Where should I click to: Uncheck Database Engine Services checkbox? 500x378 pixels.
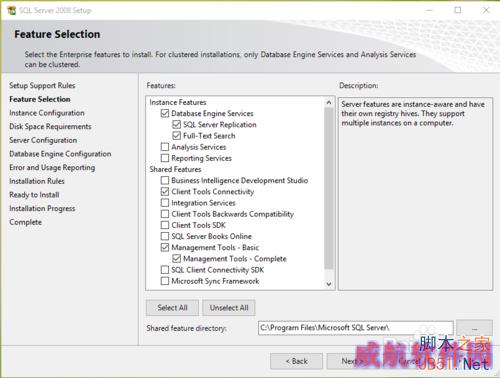(x=165, y=113)
